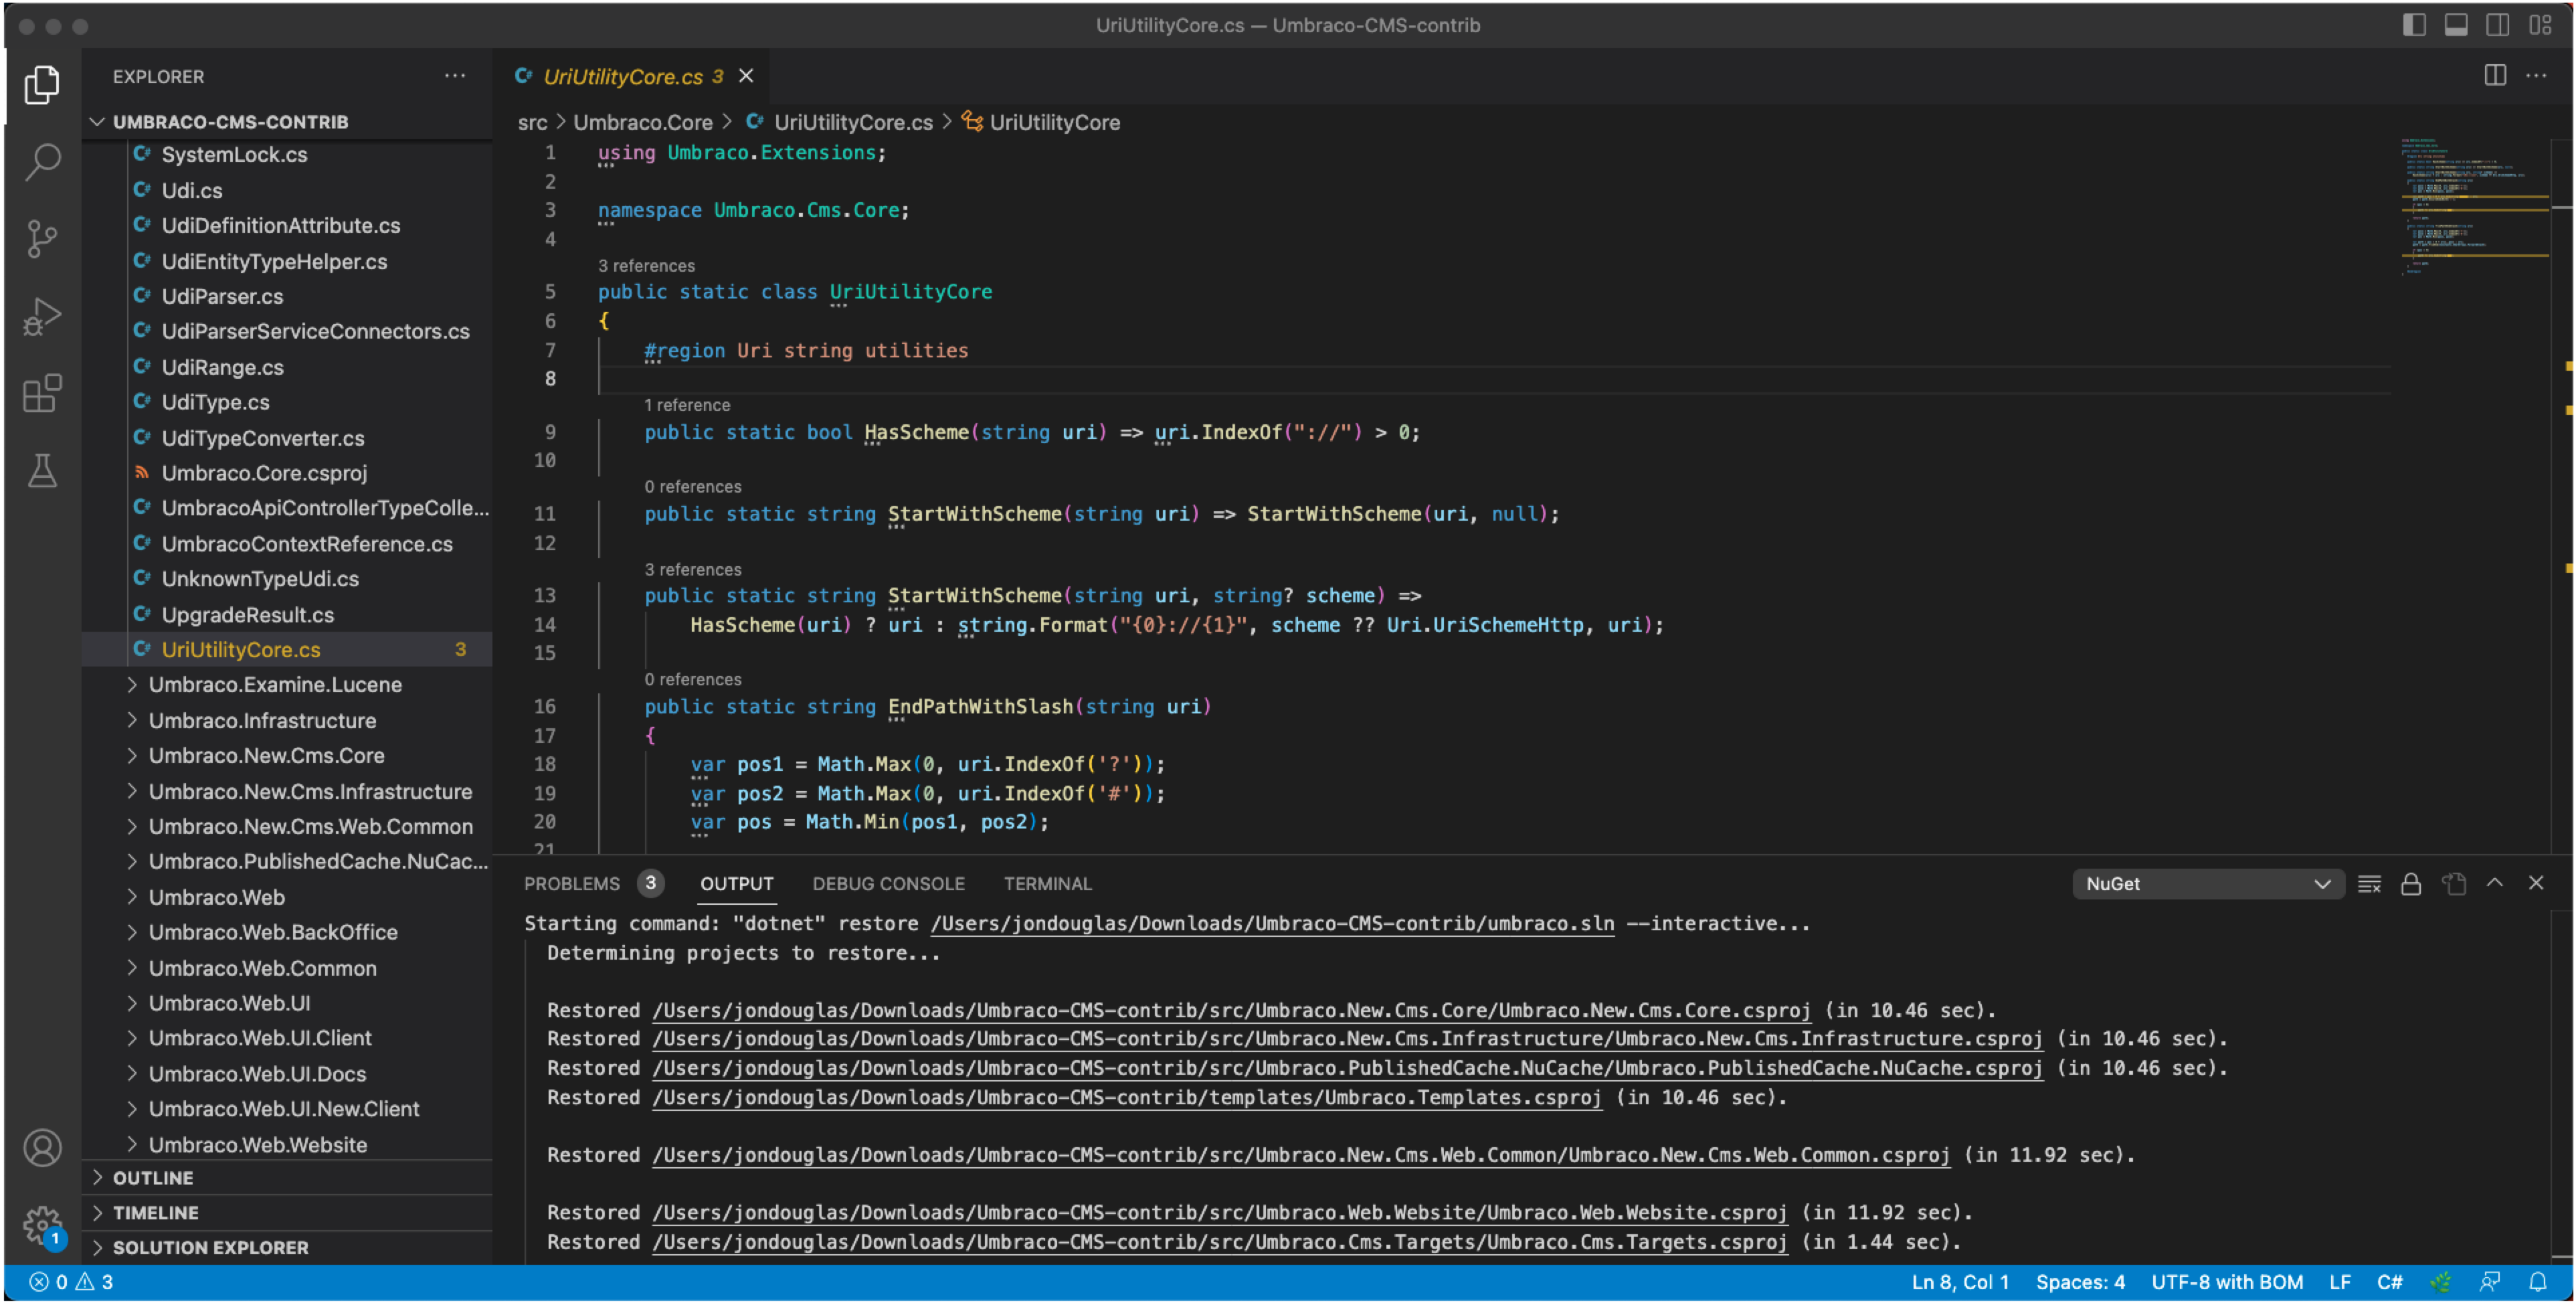
Task: Select UriUtilityCore.cs in the file tree
Action: 287,650
